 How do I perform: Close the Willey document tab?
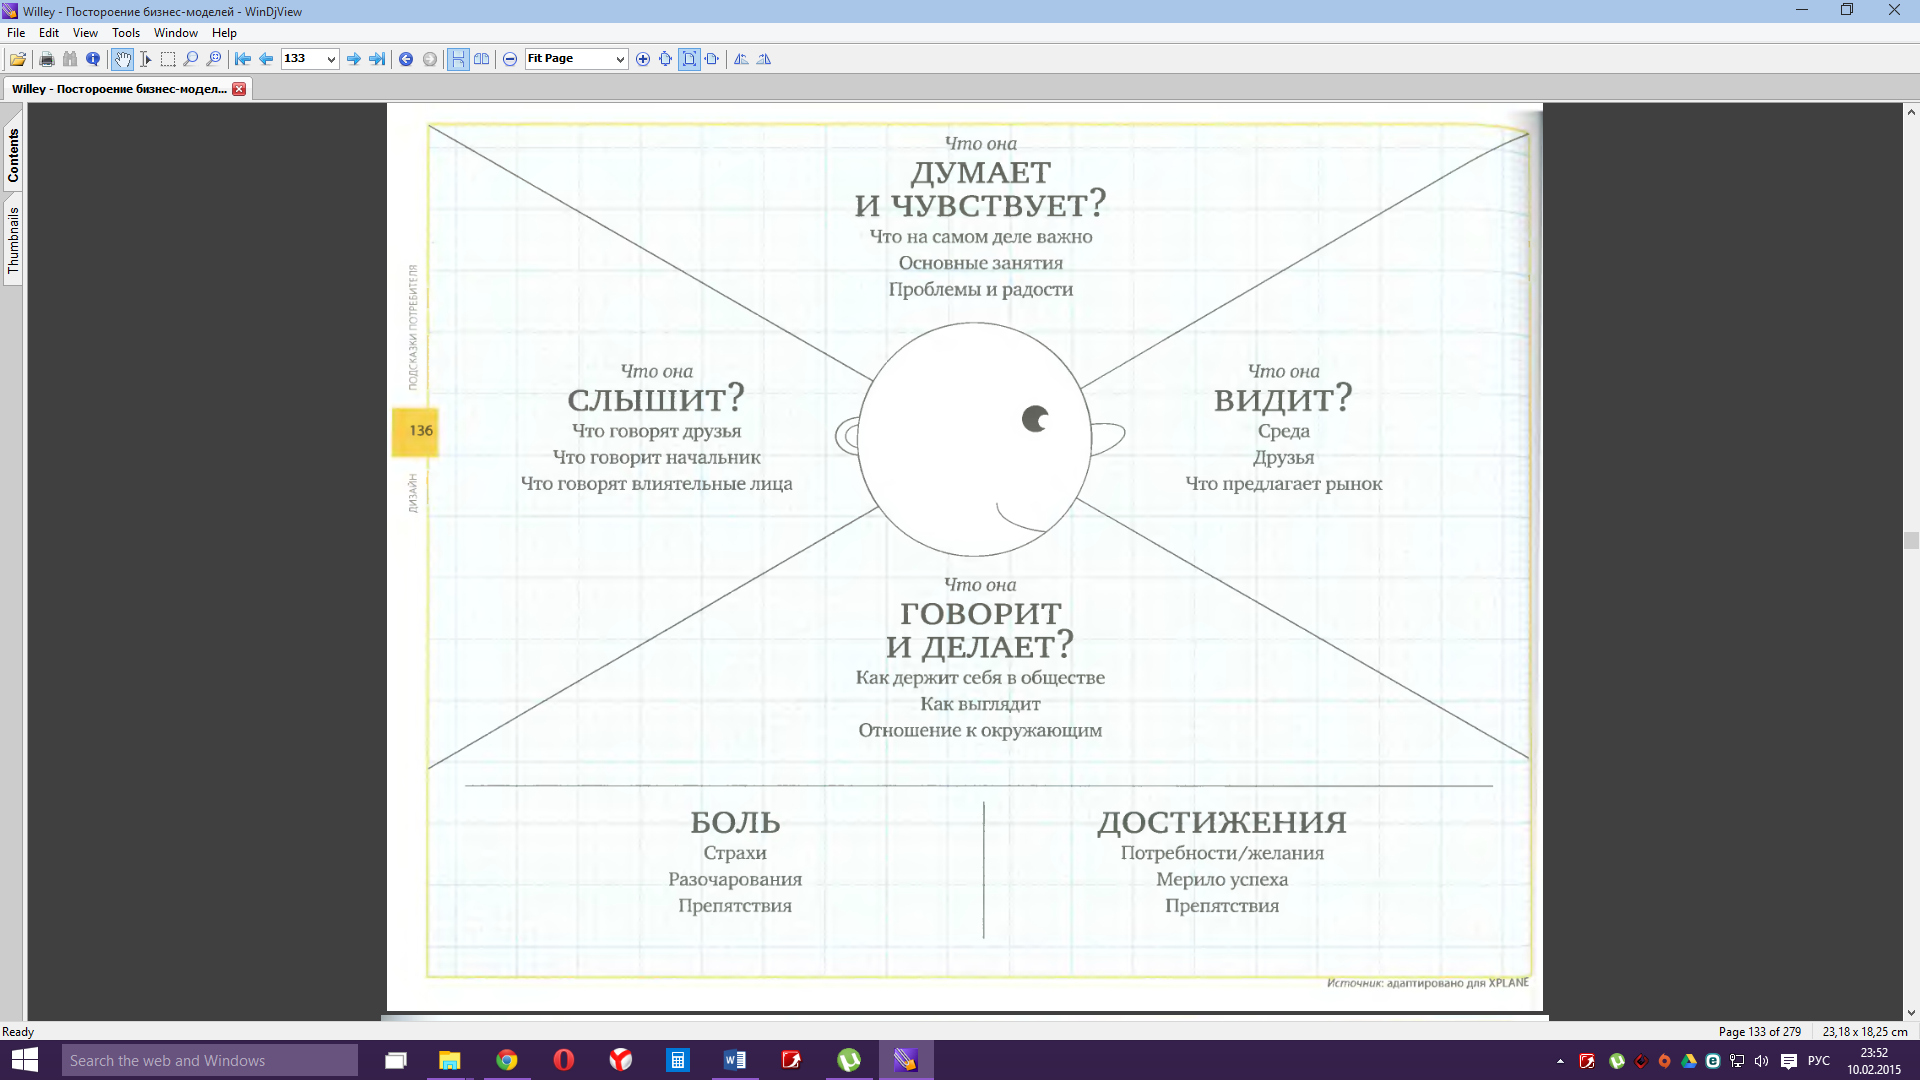point(239,89)
